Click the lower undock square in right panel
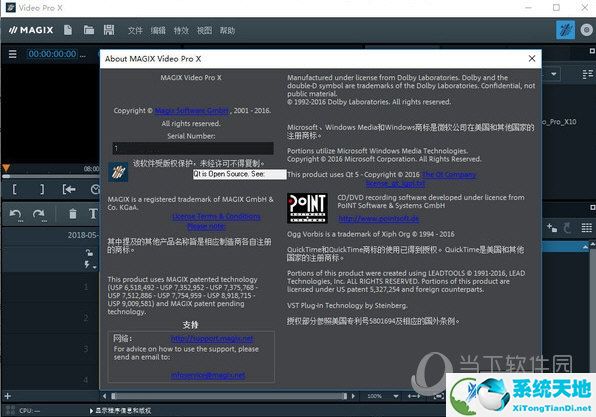 point(592,207)
